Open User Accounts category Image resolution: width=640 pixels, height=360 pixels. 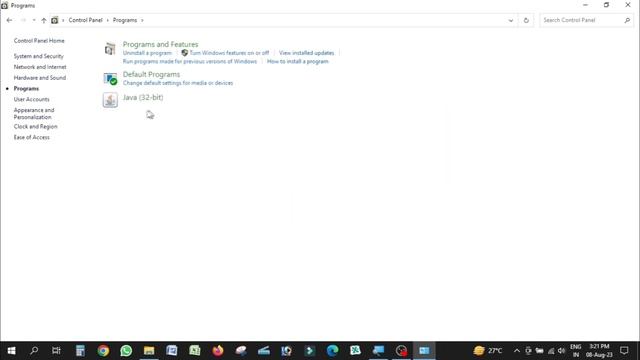(31, 99)
